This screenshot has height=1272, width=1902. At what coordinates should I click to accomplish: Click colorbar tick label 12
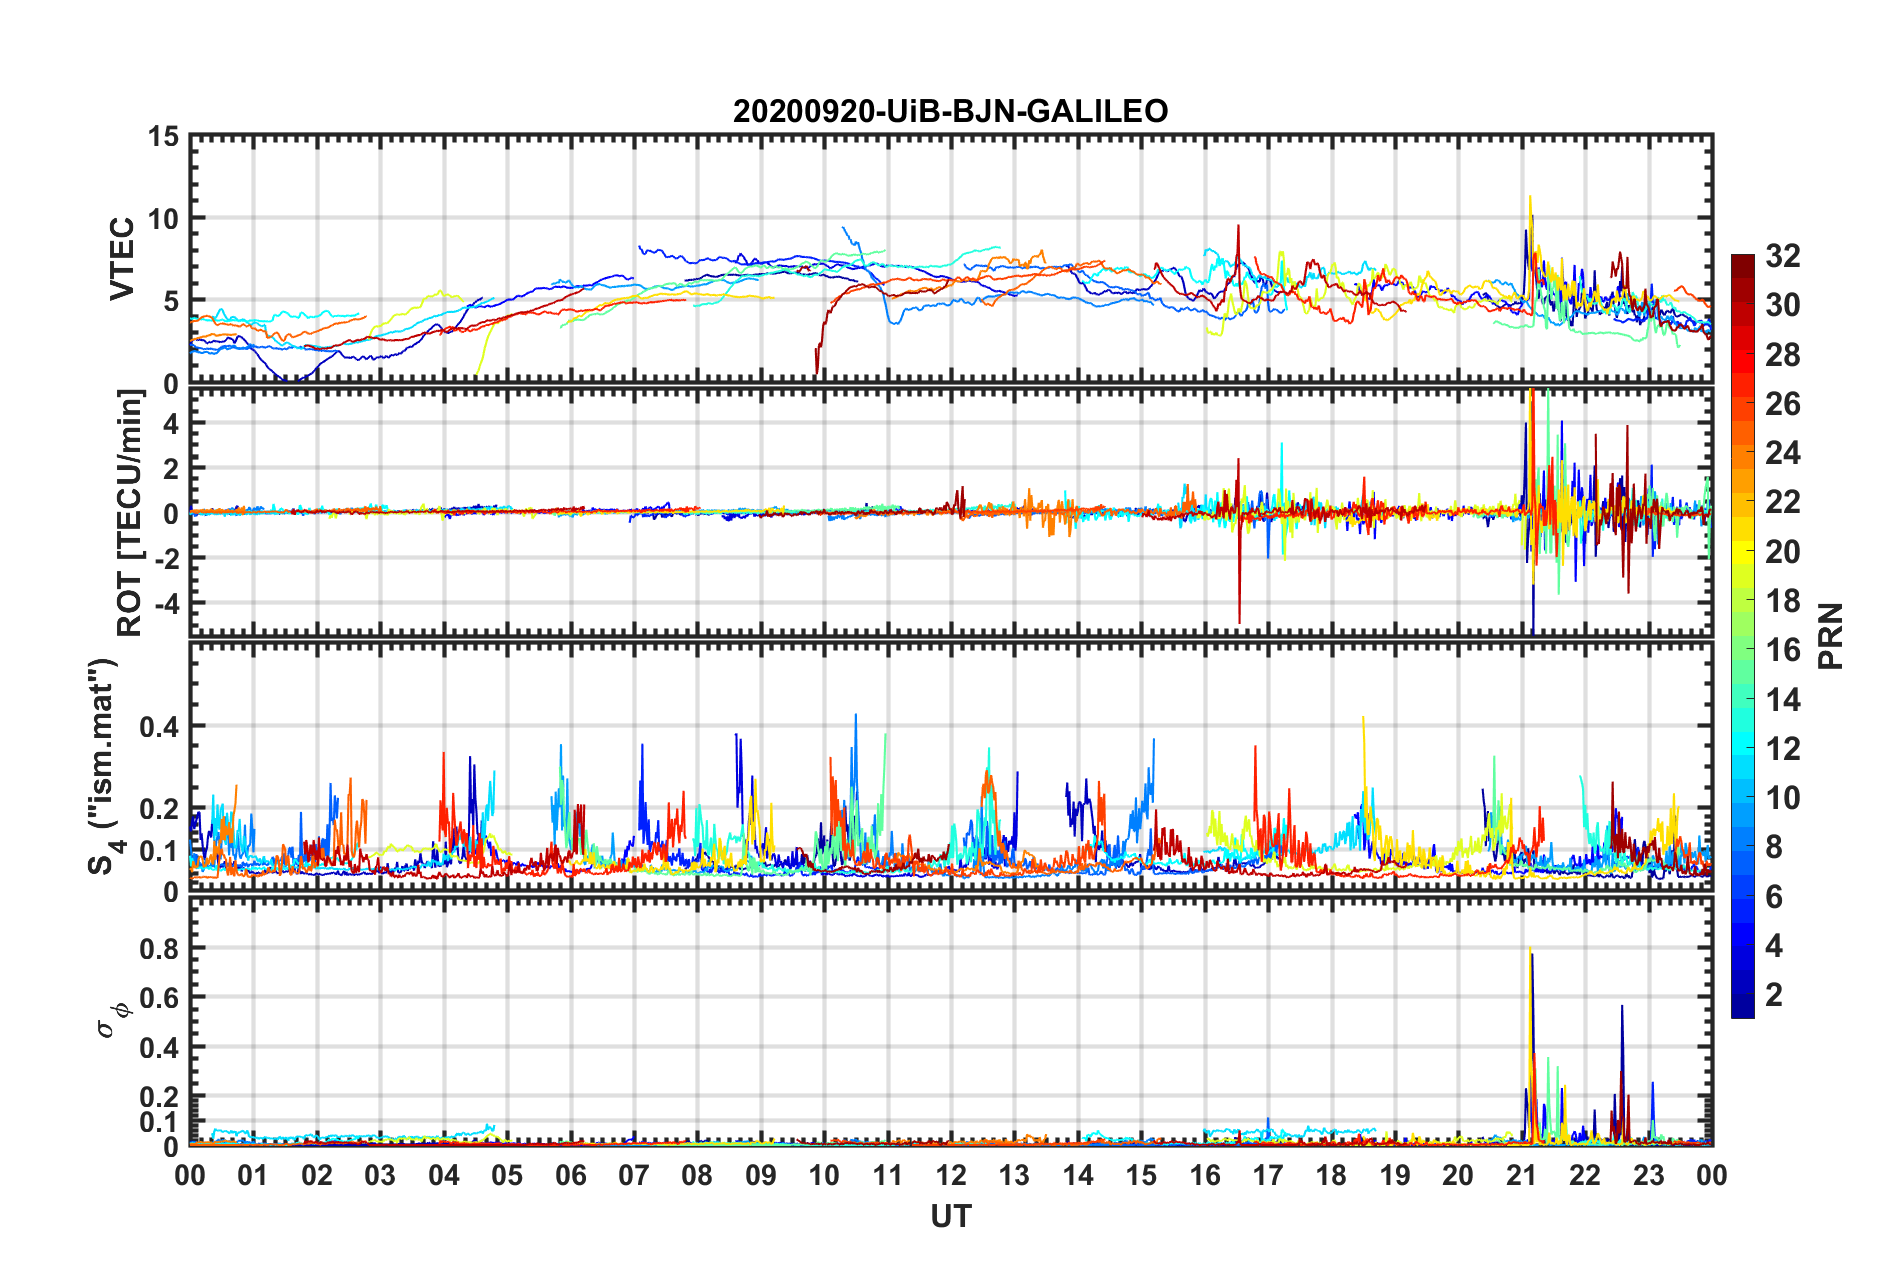[x=1782, y=749]
